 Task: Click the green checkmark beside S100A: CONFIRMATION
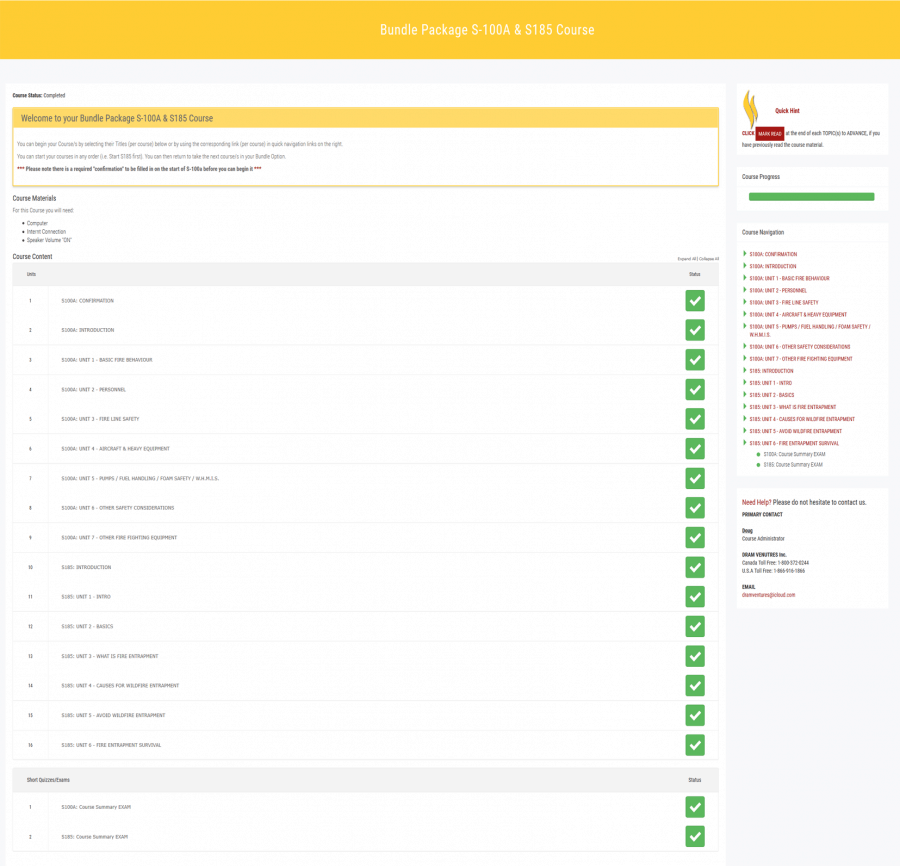pyautogui.click(x=694, y=300)
